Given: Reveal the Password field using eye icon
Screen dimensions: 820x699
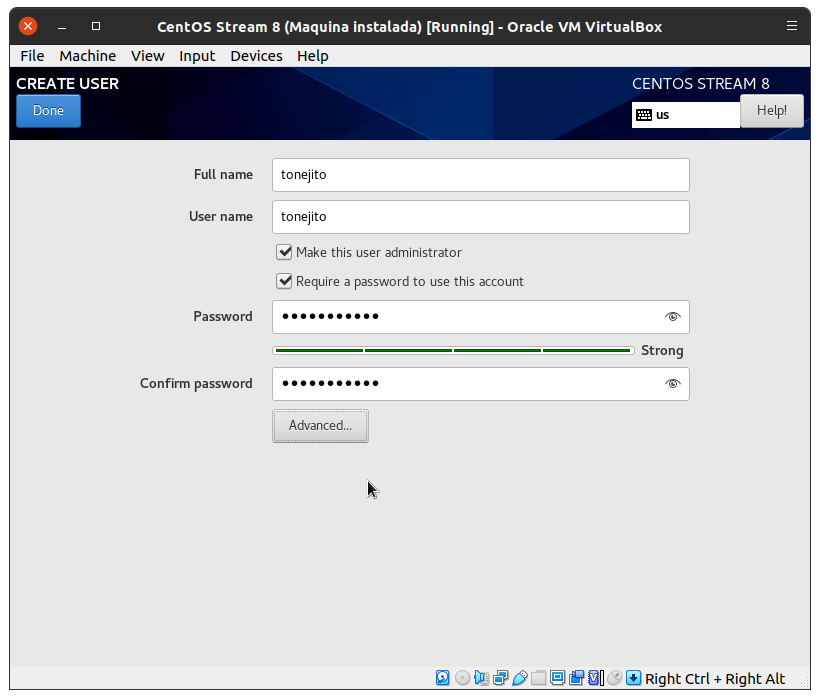Looking at the screenshot, I should 672,317.
